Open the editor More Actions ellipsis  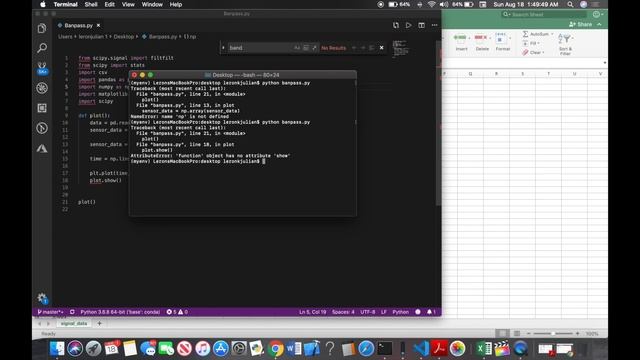click(435, 25)
